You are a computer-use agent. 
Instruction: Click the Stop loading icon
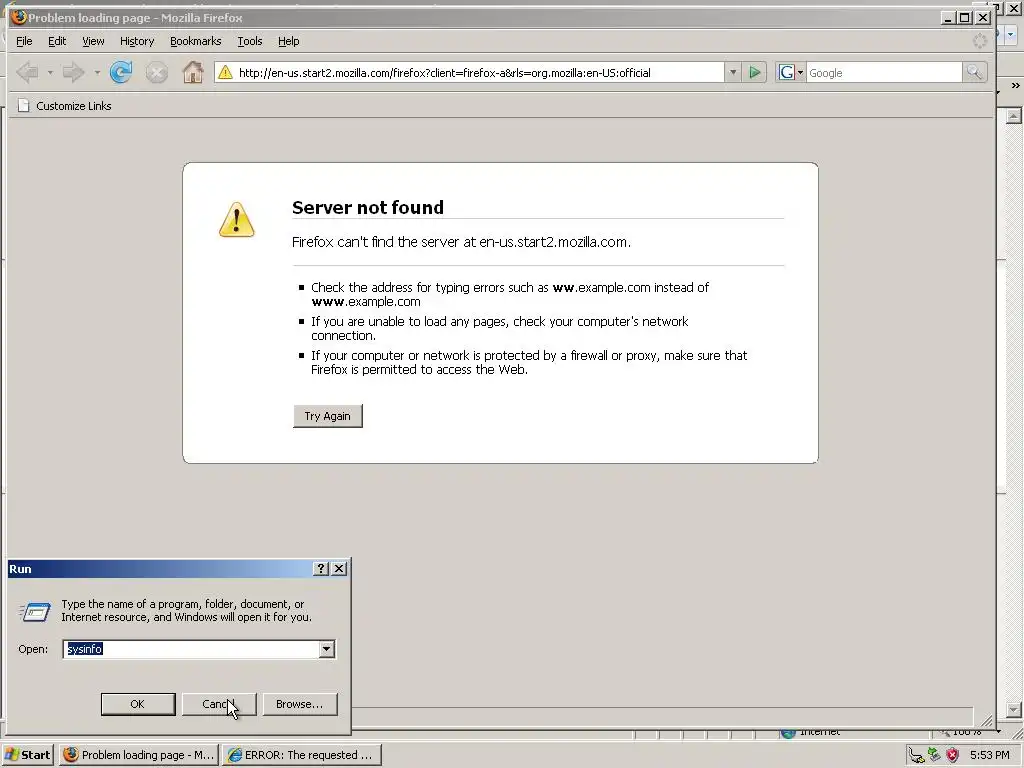(157, 72)
